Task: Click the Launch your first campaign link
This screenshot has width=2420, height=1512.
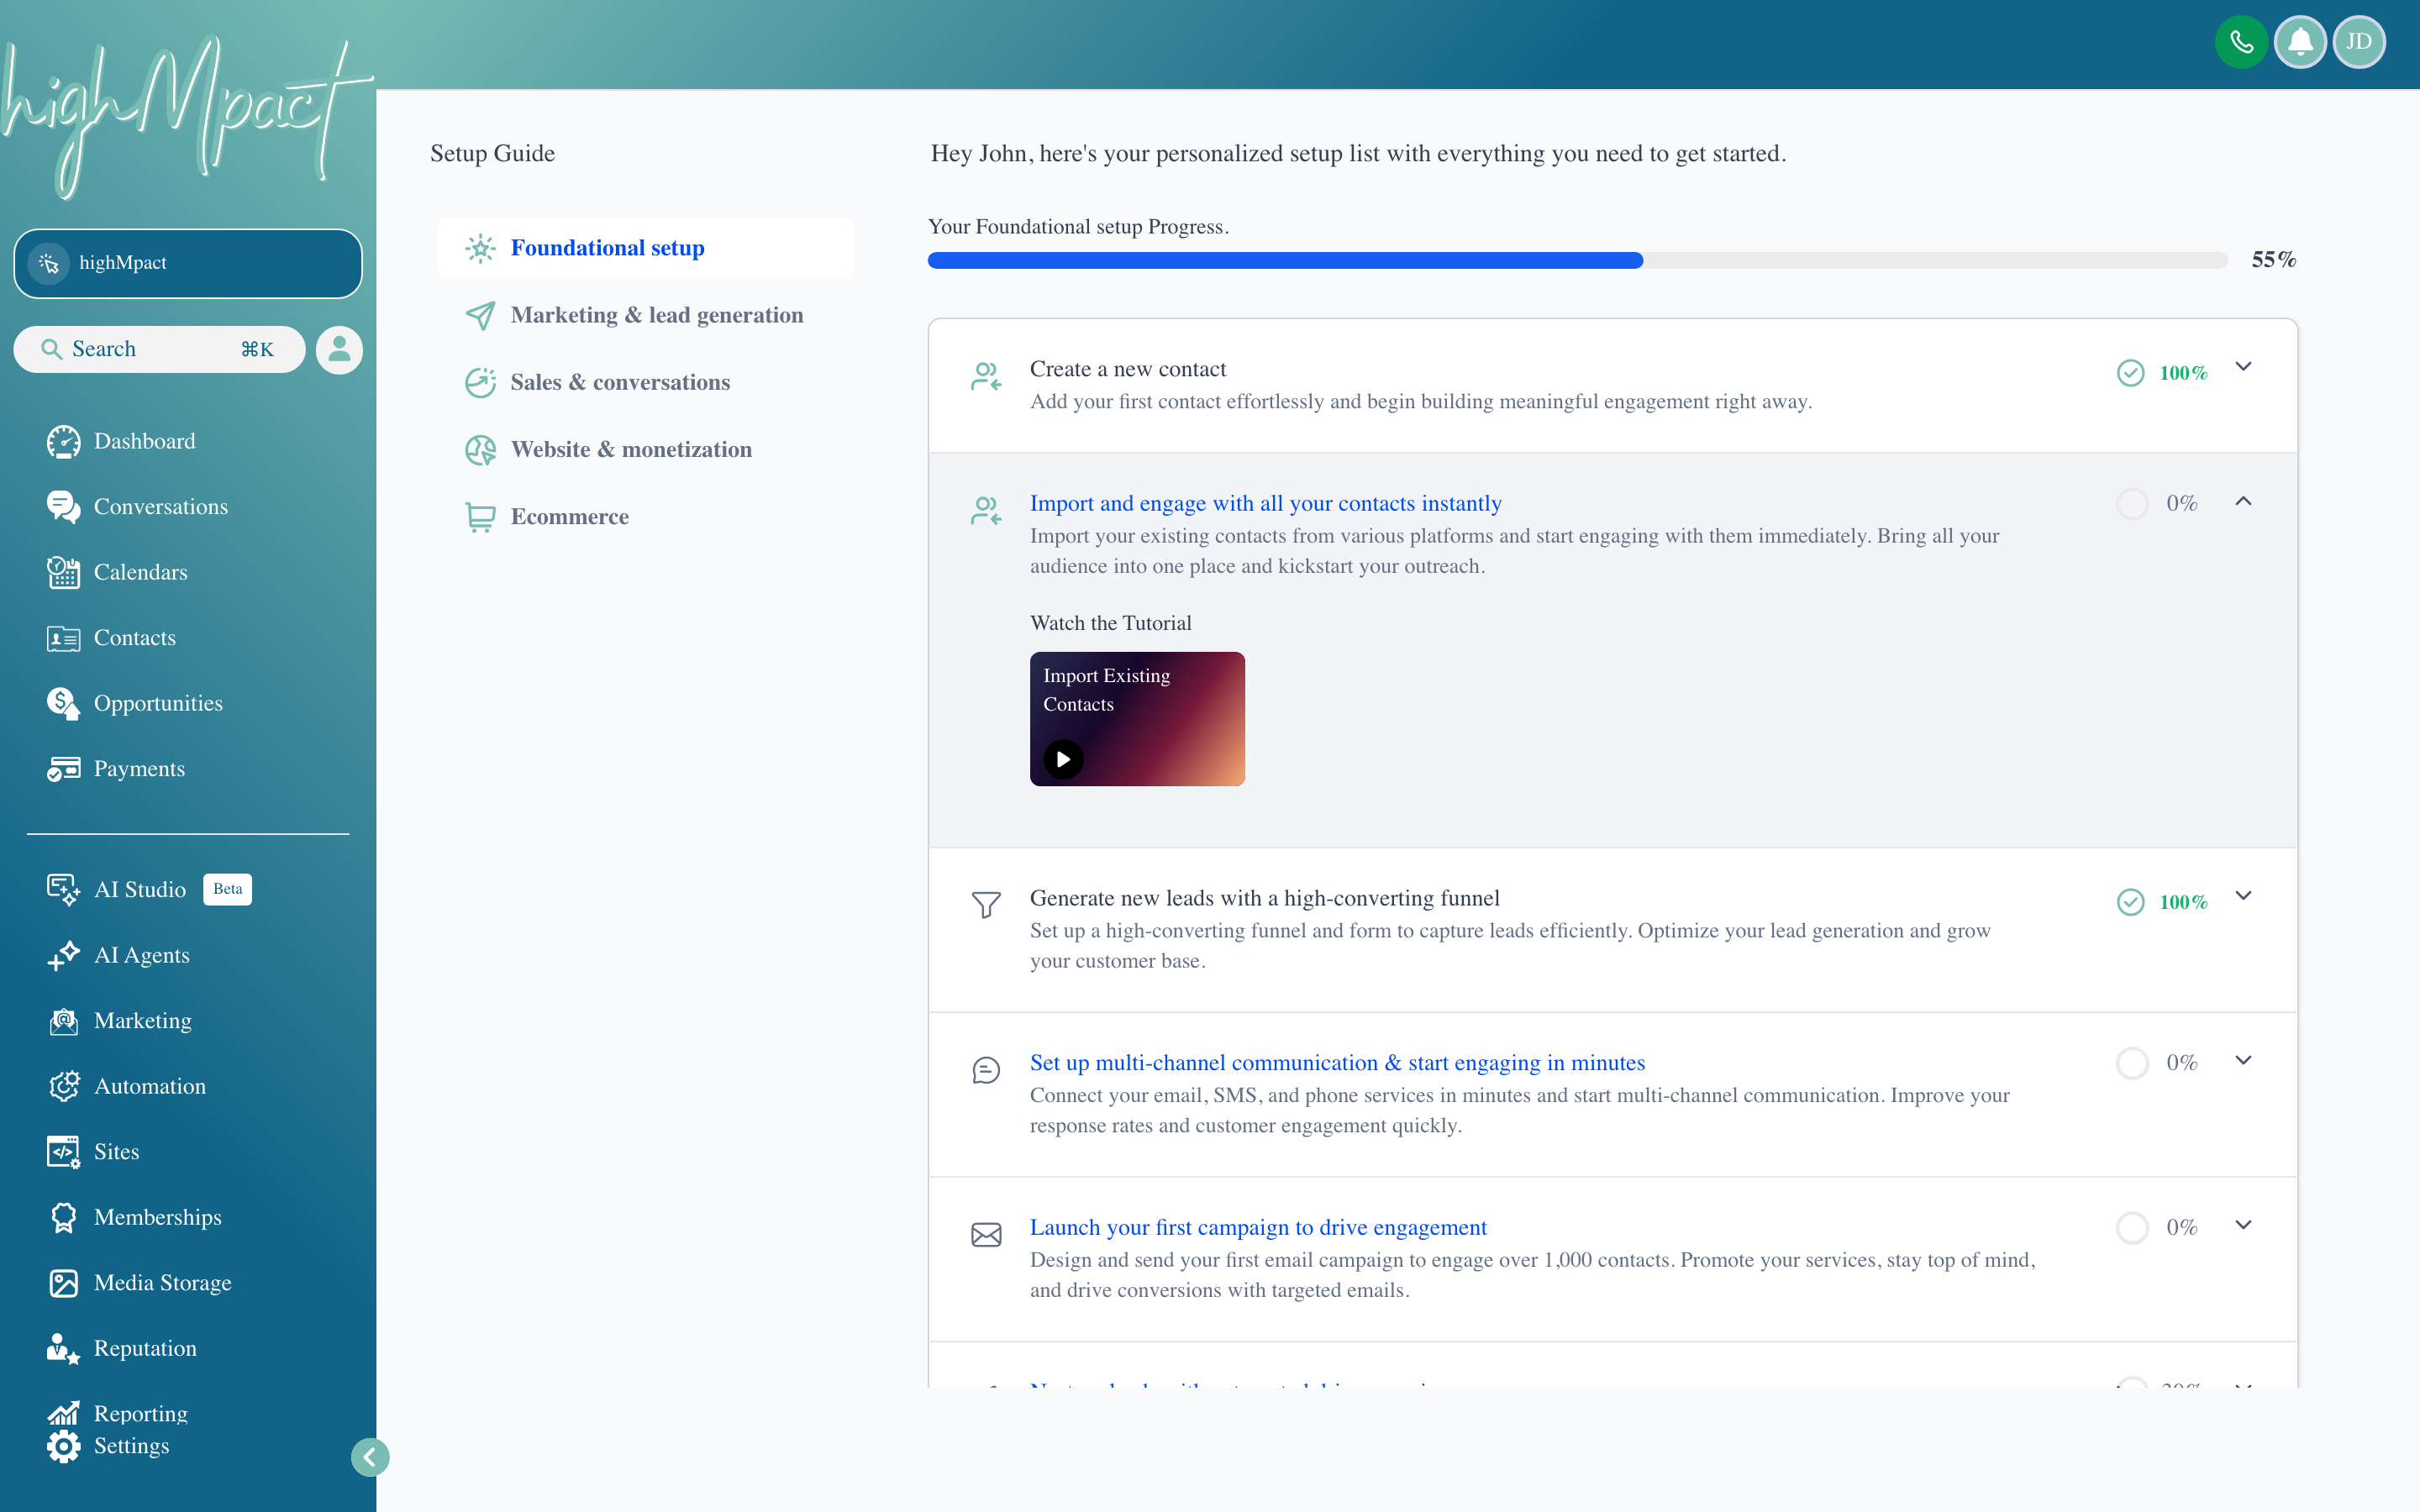Action: (1258, 1227)
